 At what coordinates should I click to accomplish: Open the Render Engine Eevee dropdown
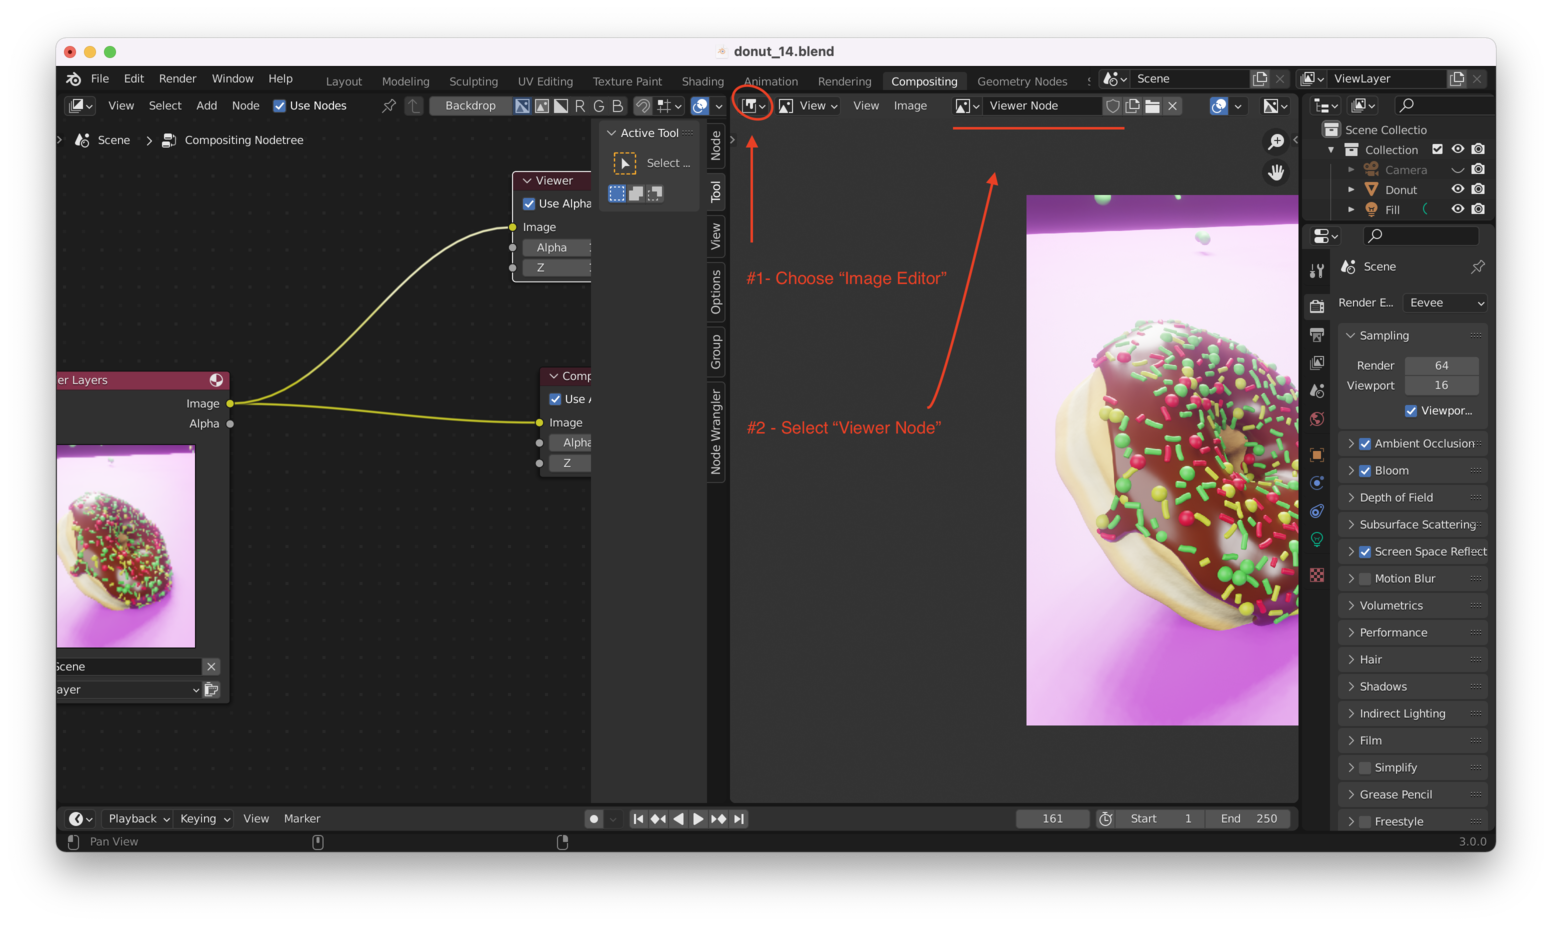1445,303
